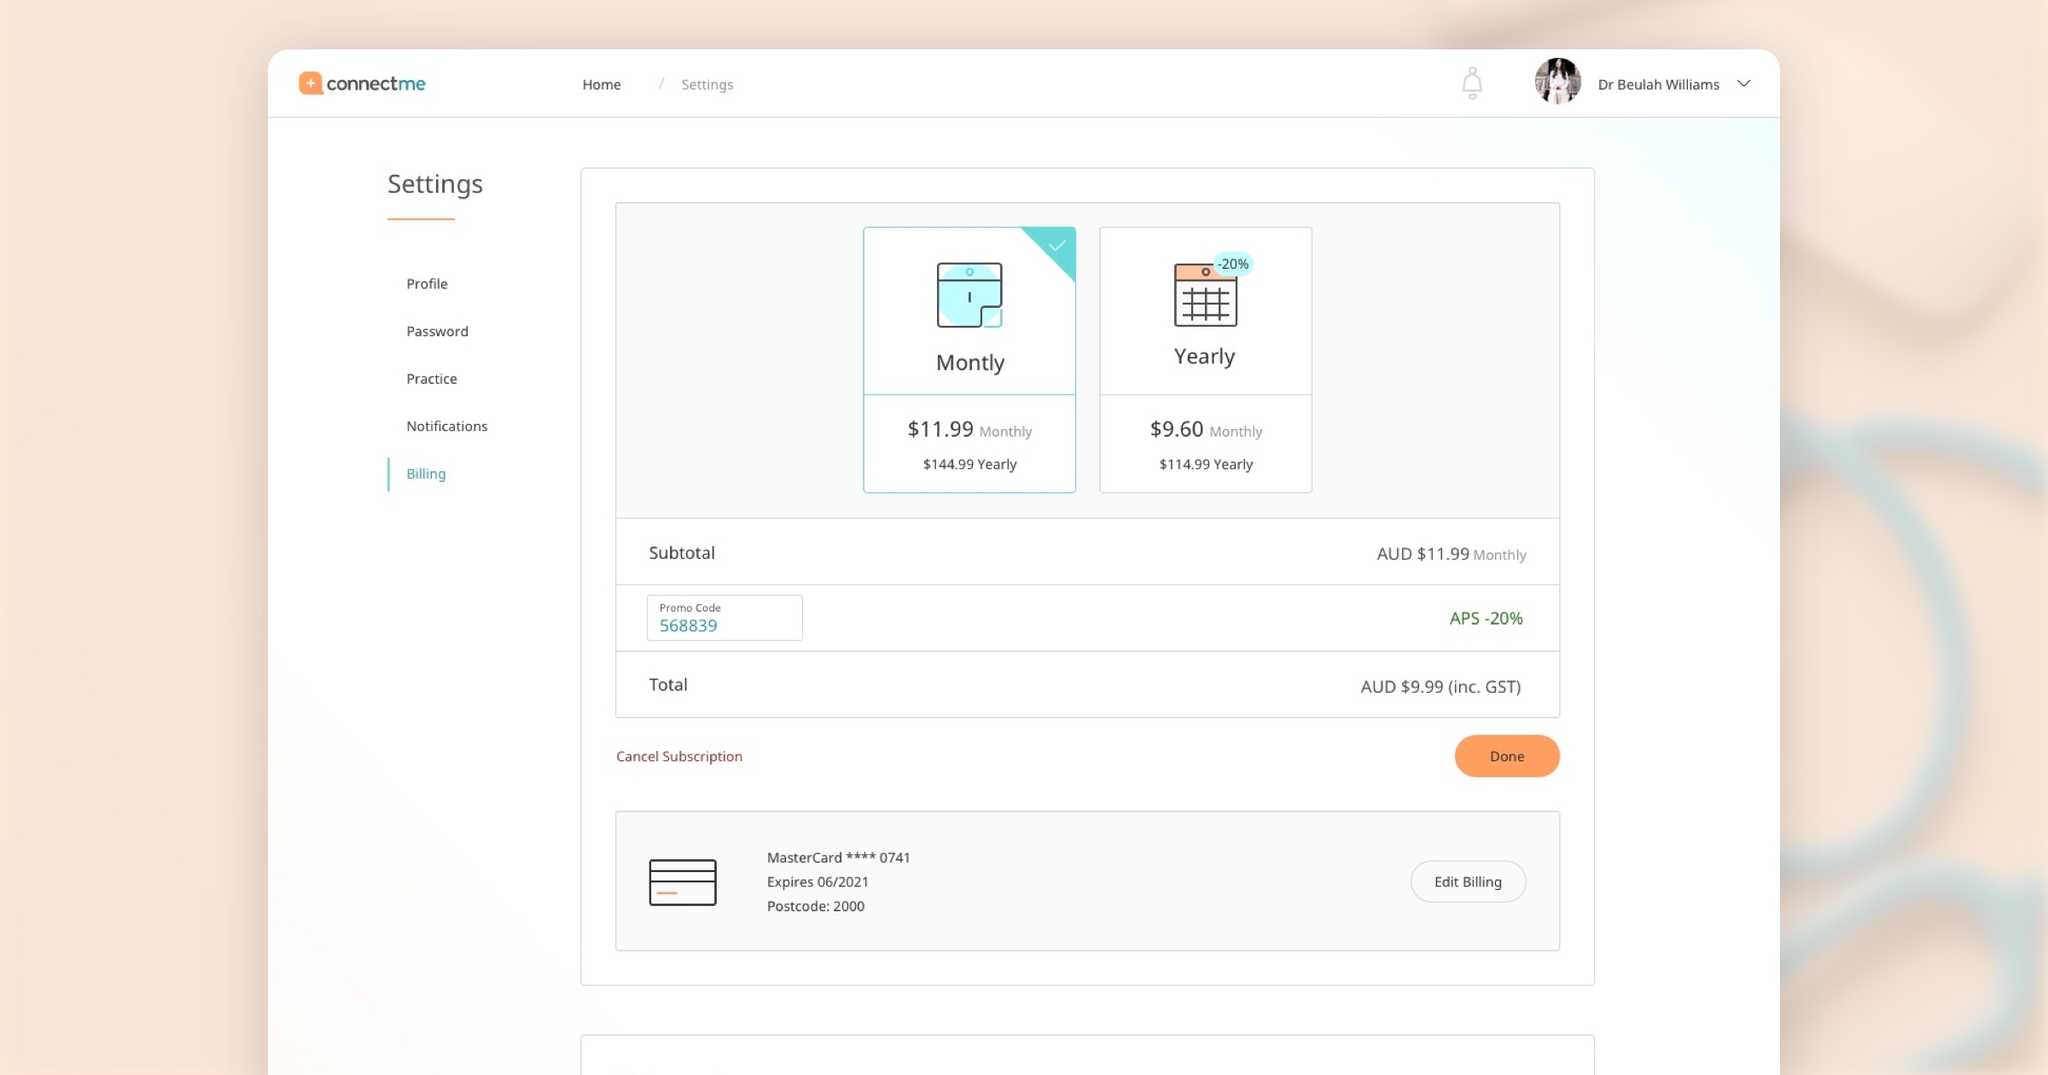
Task: Expand the user account dropdown chevron
Action: [x=1744, y=84]
